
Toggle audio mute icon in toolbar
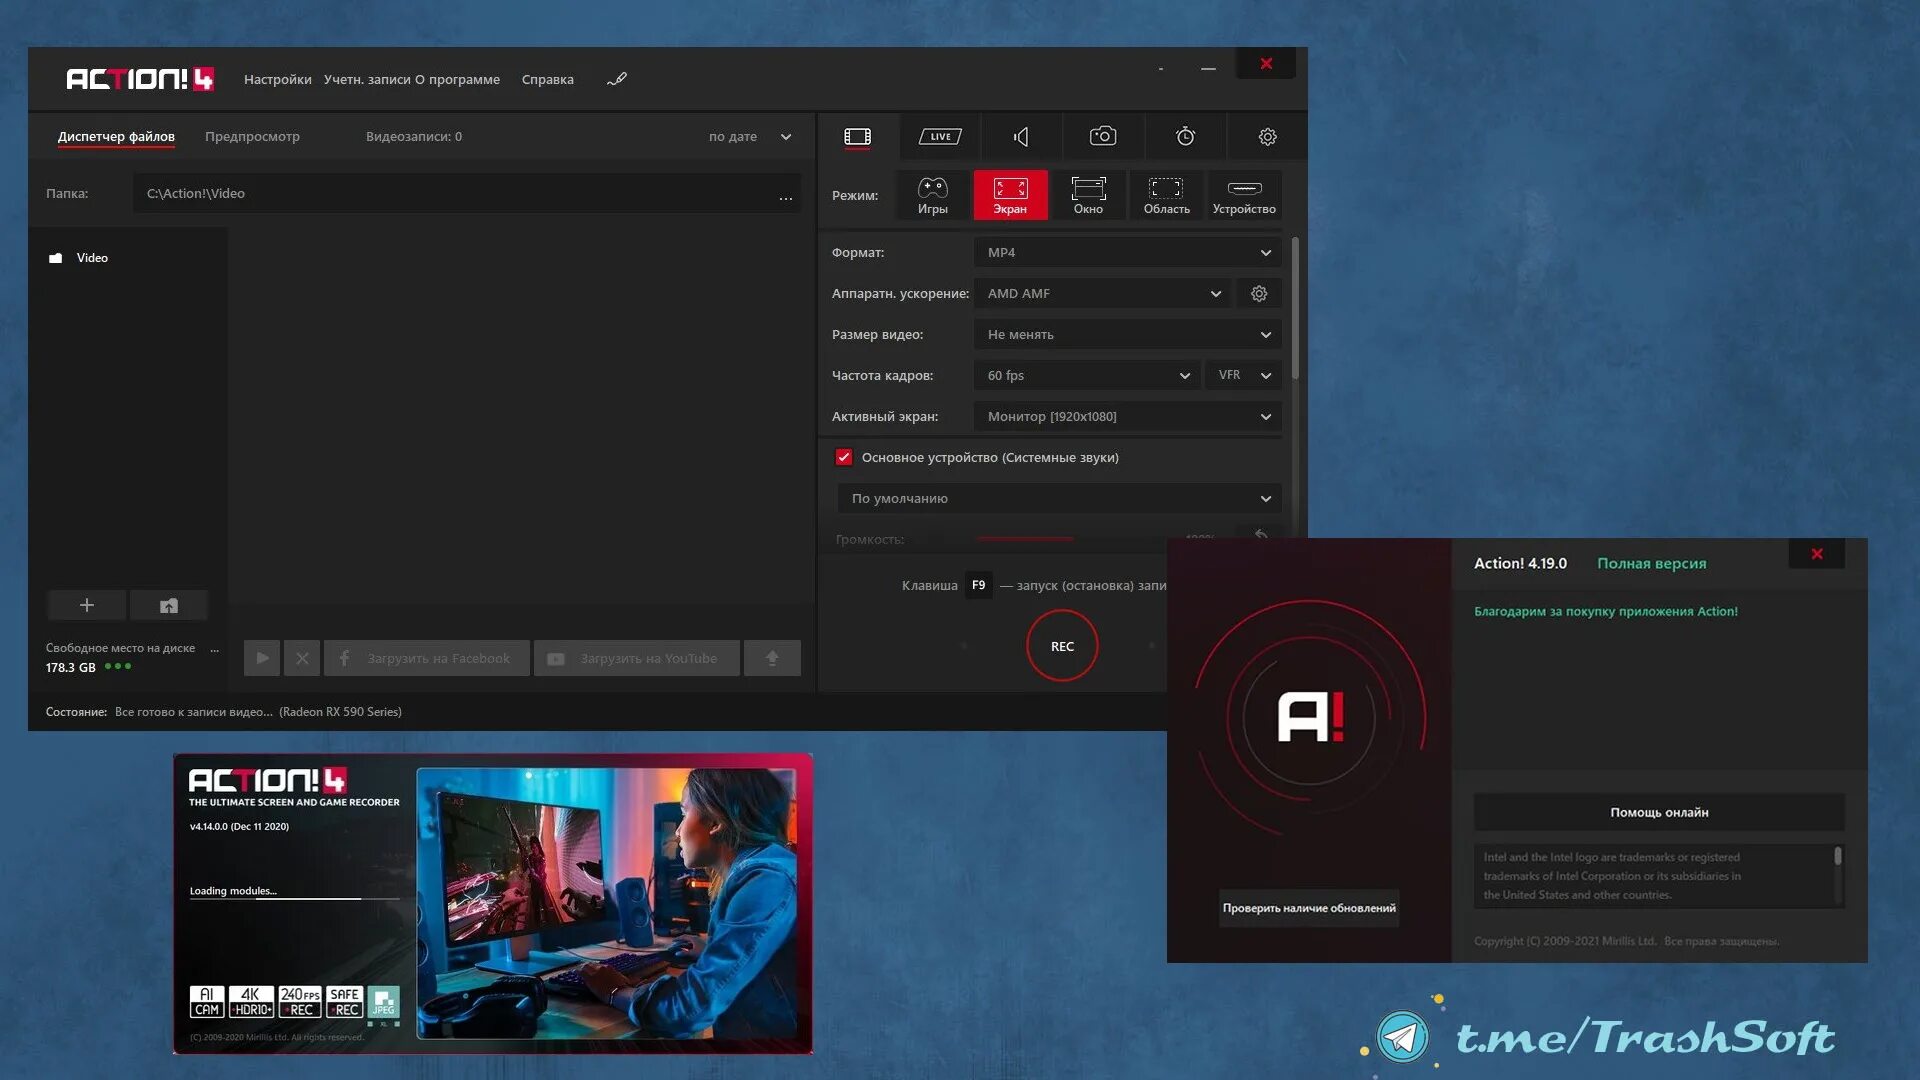tap(1021, 136)
